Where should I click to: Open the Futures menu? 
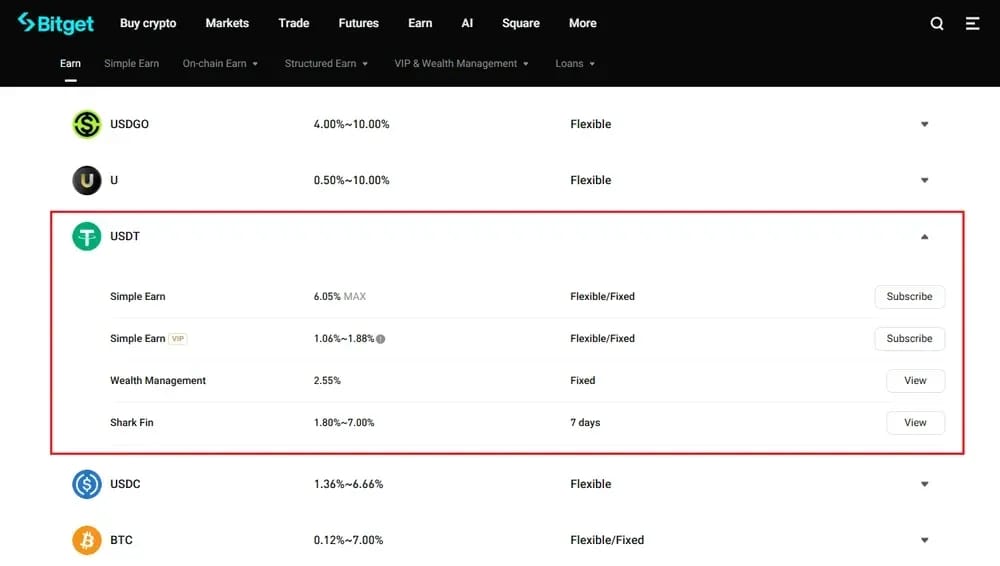358,23
